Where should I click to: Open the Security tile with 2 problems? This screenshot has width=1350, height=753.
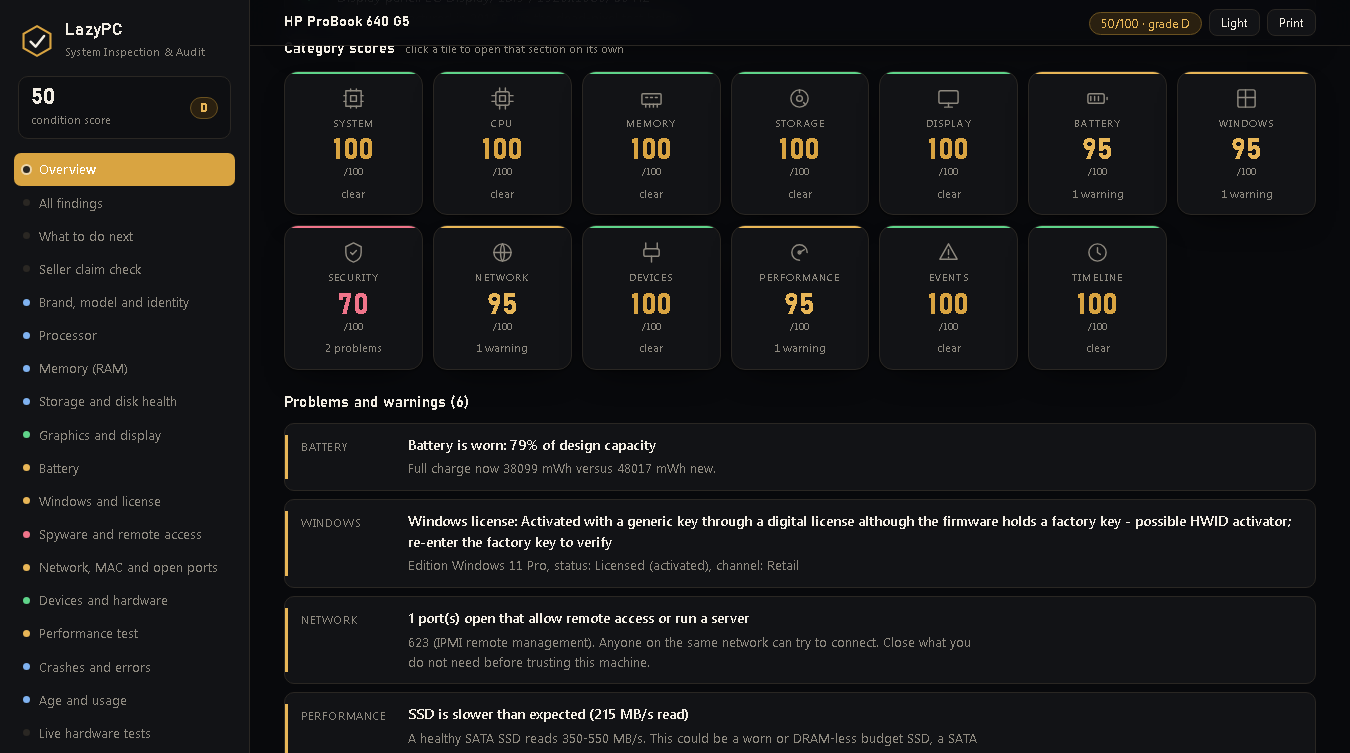point(353,298)
